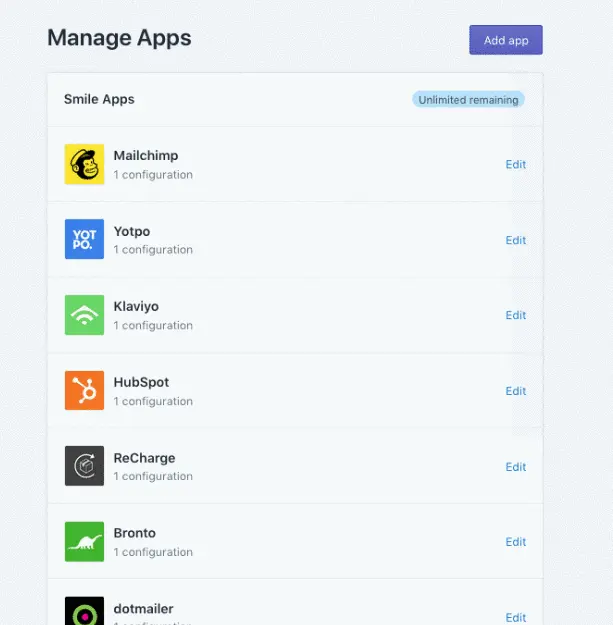Click Edit link for dotmailer
The width and height of the screenshot is (613, 625).
click(515, 617)
